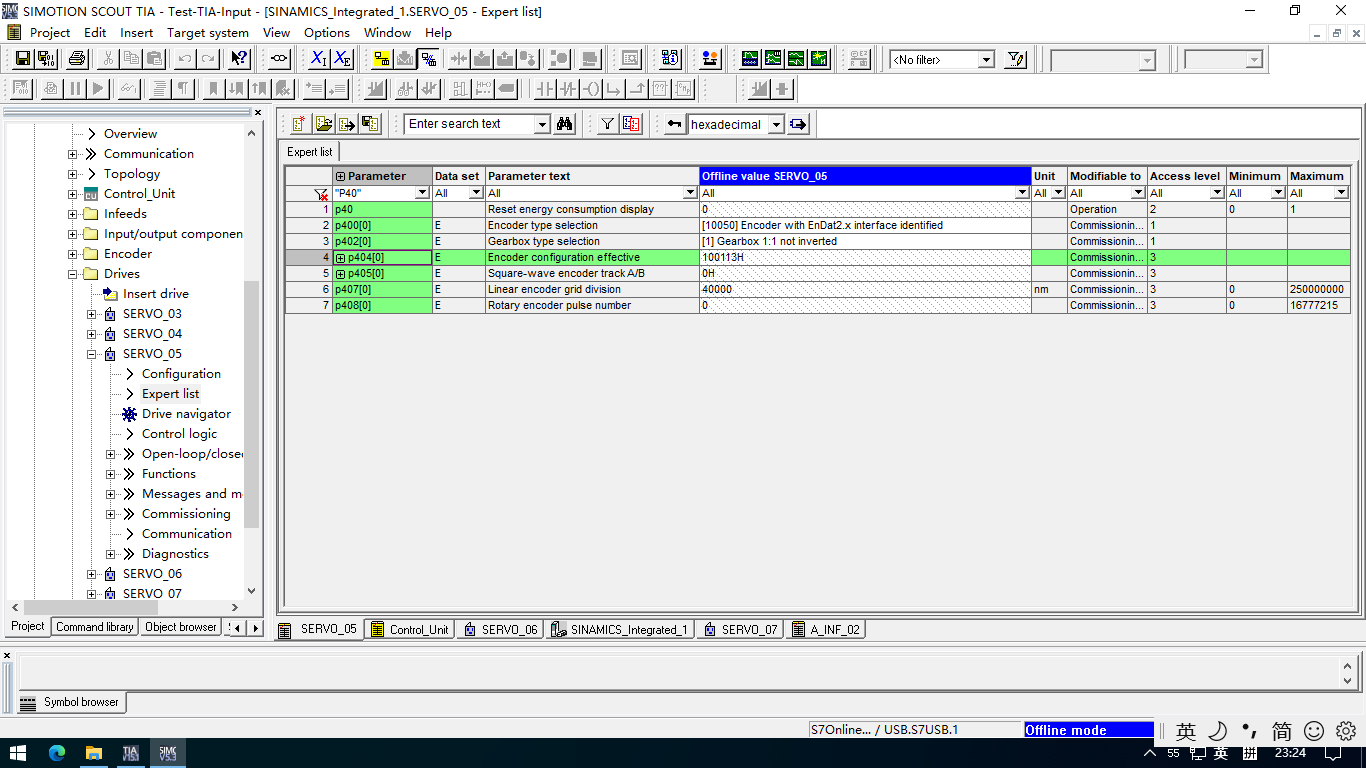
Task: Expand the p404[0] parameter bits
Action: pos(341,258)
